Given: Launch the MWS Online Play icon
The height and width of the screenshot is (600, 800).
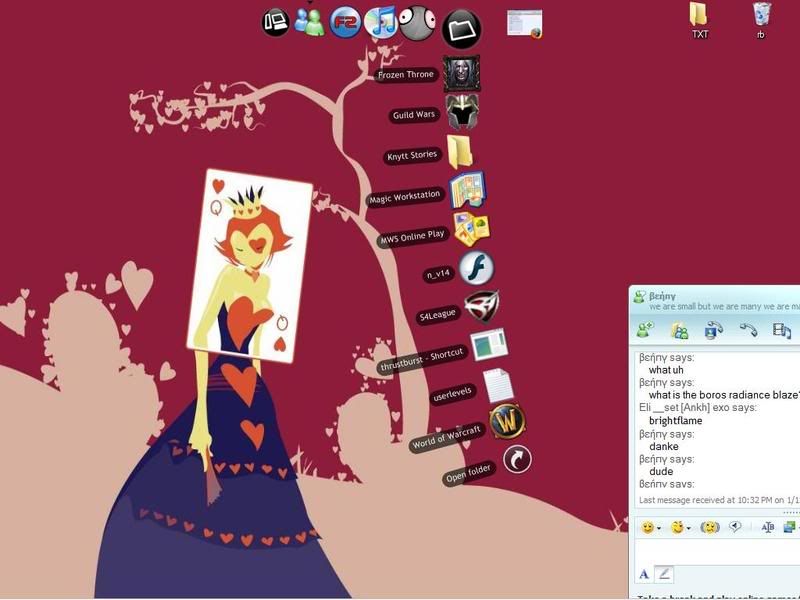Looking at the screenshot, I should pos(472,229).
